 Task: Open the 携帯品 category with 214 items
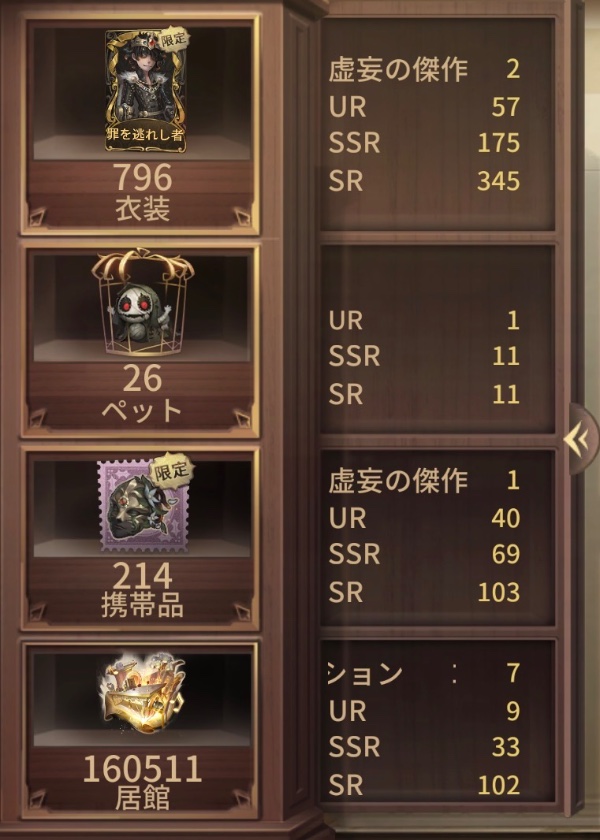click(141, 539)
